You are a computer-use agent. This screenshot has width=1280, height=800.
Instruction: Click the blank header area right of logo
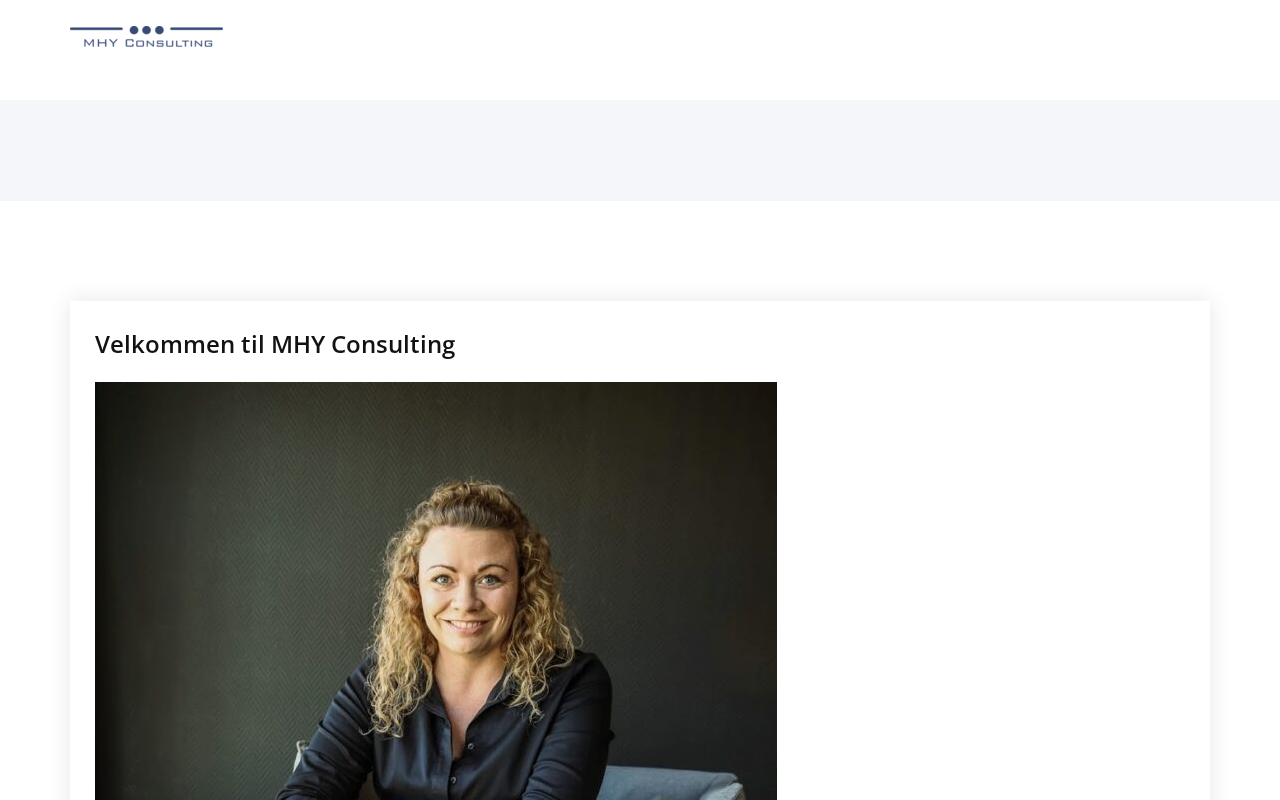[750, 50]
